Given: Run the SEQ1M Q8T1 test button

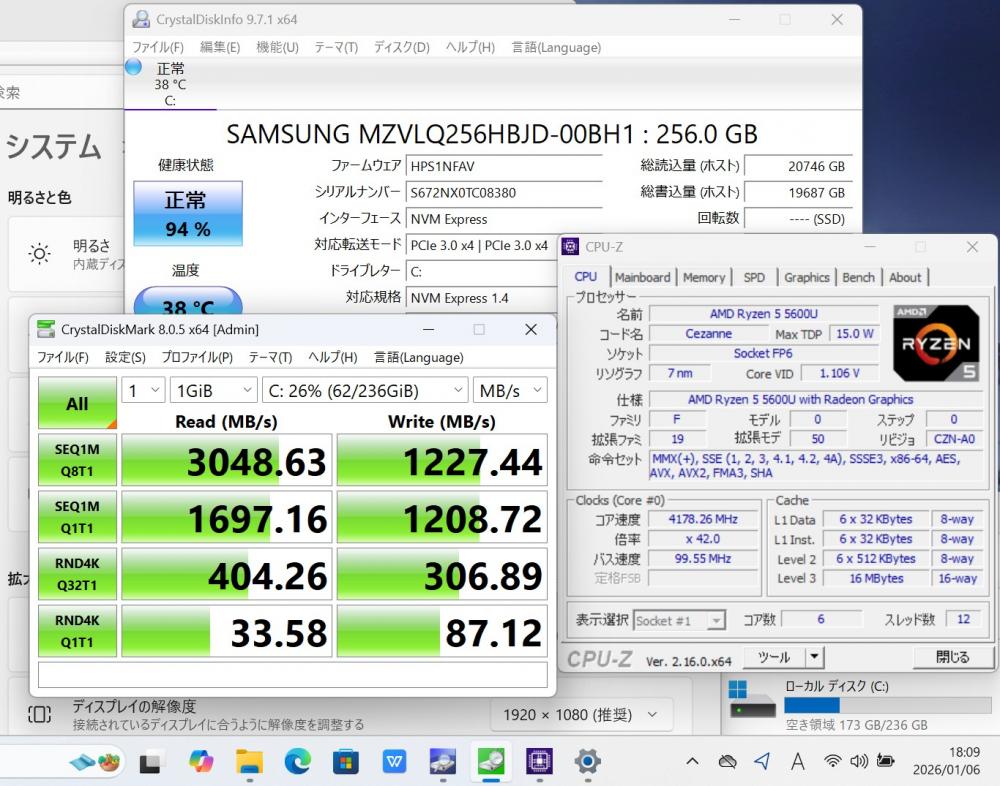Looking at the screenshot, I should (x=77, y=460).
